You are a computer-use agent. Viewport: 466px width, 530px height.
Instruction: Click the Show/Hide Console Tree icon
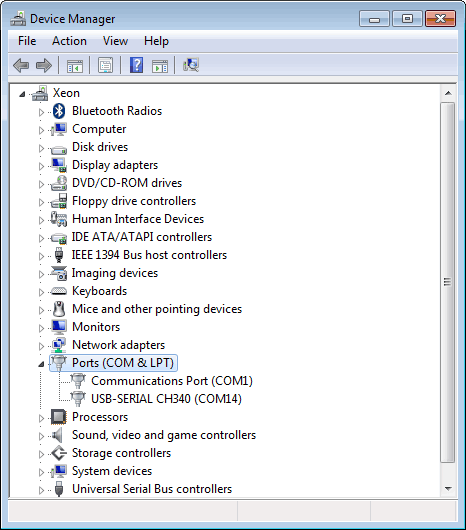[75, 66]
